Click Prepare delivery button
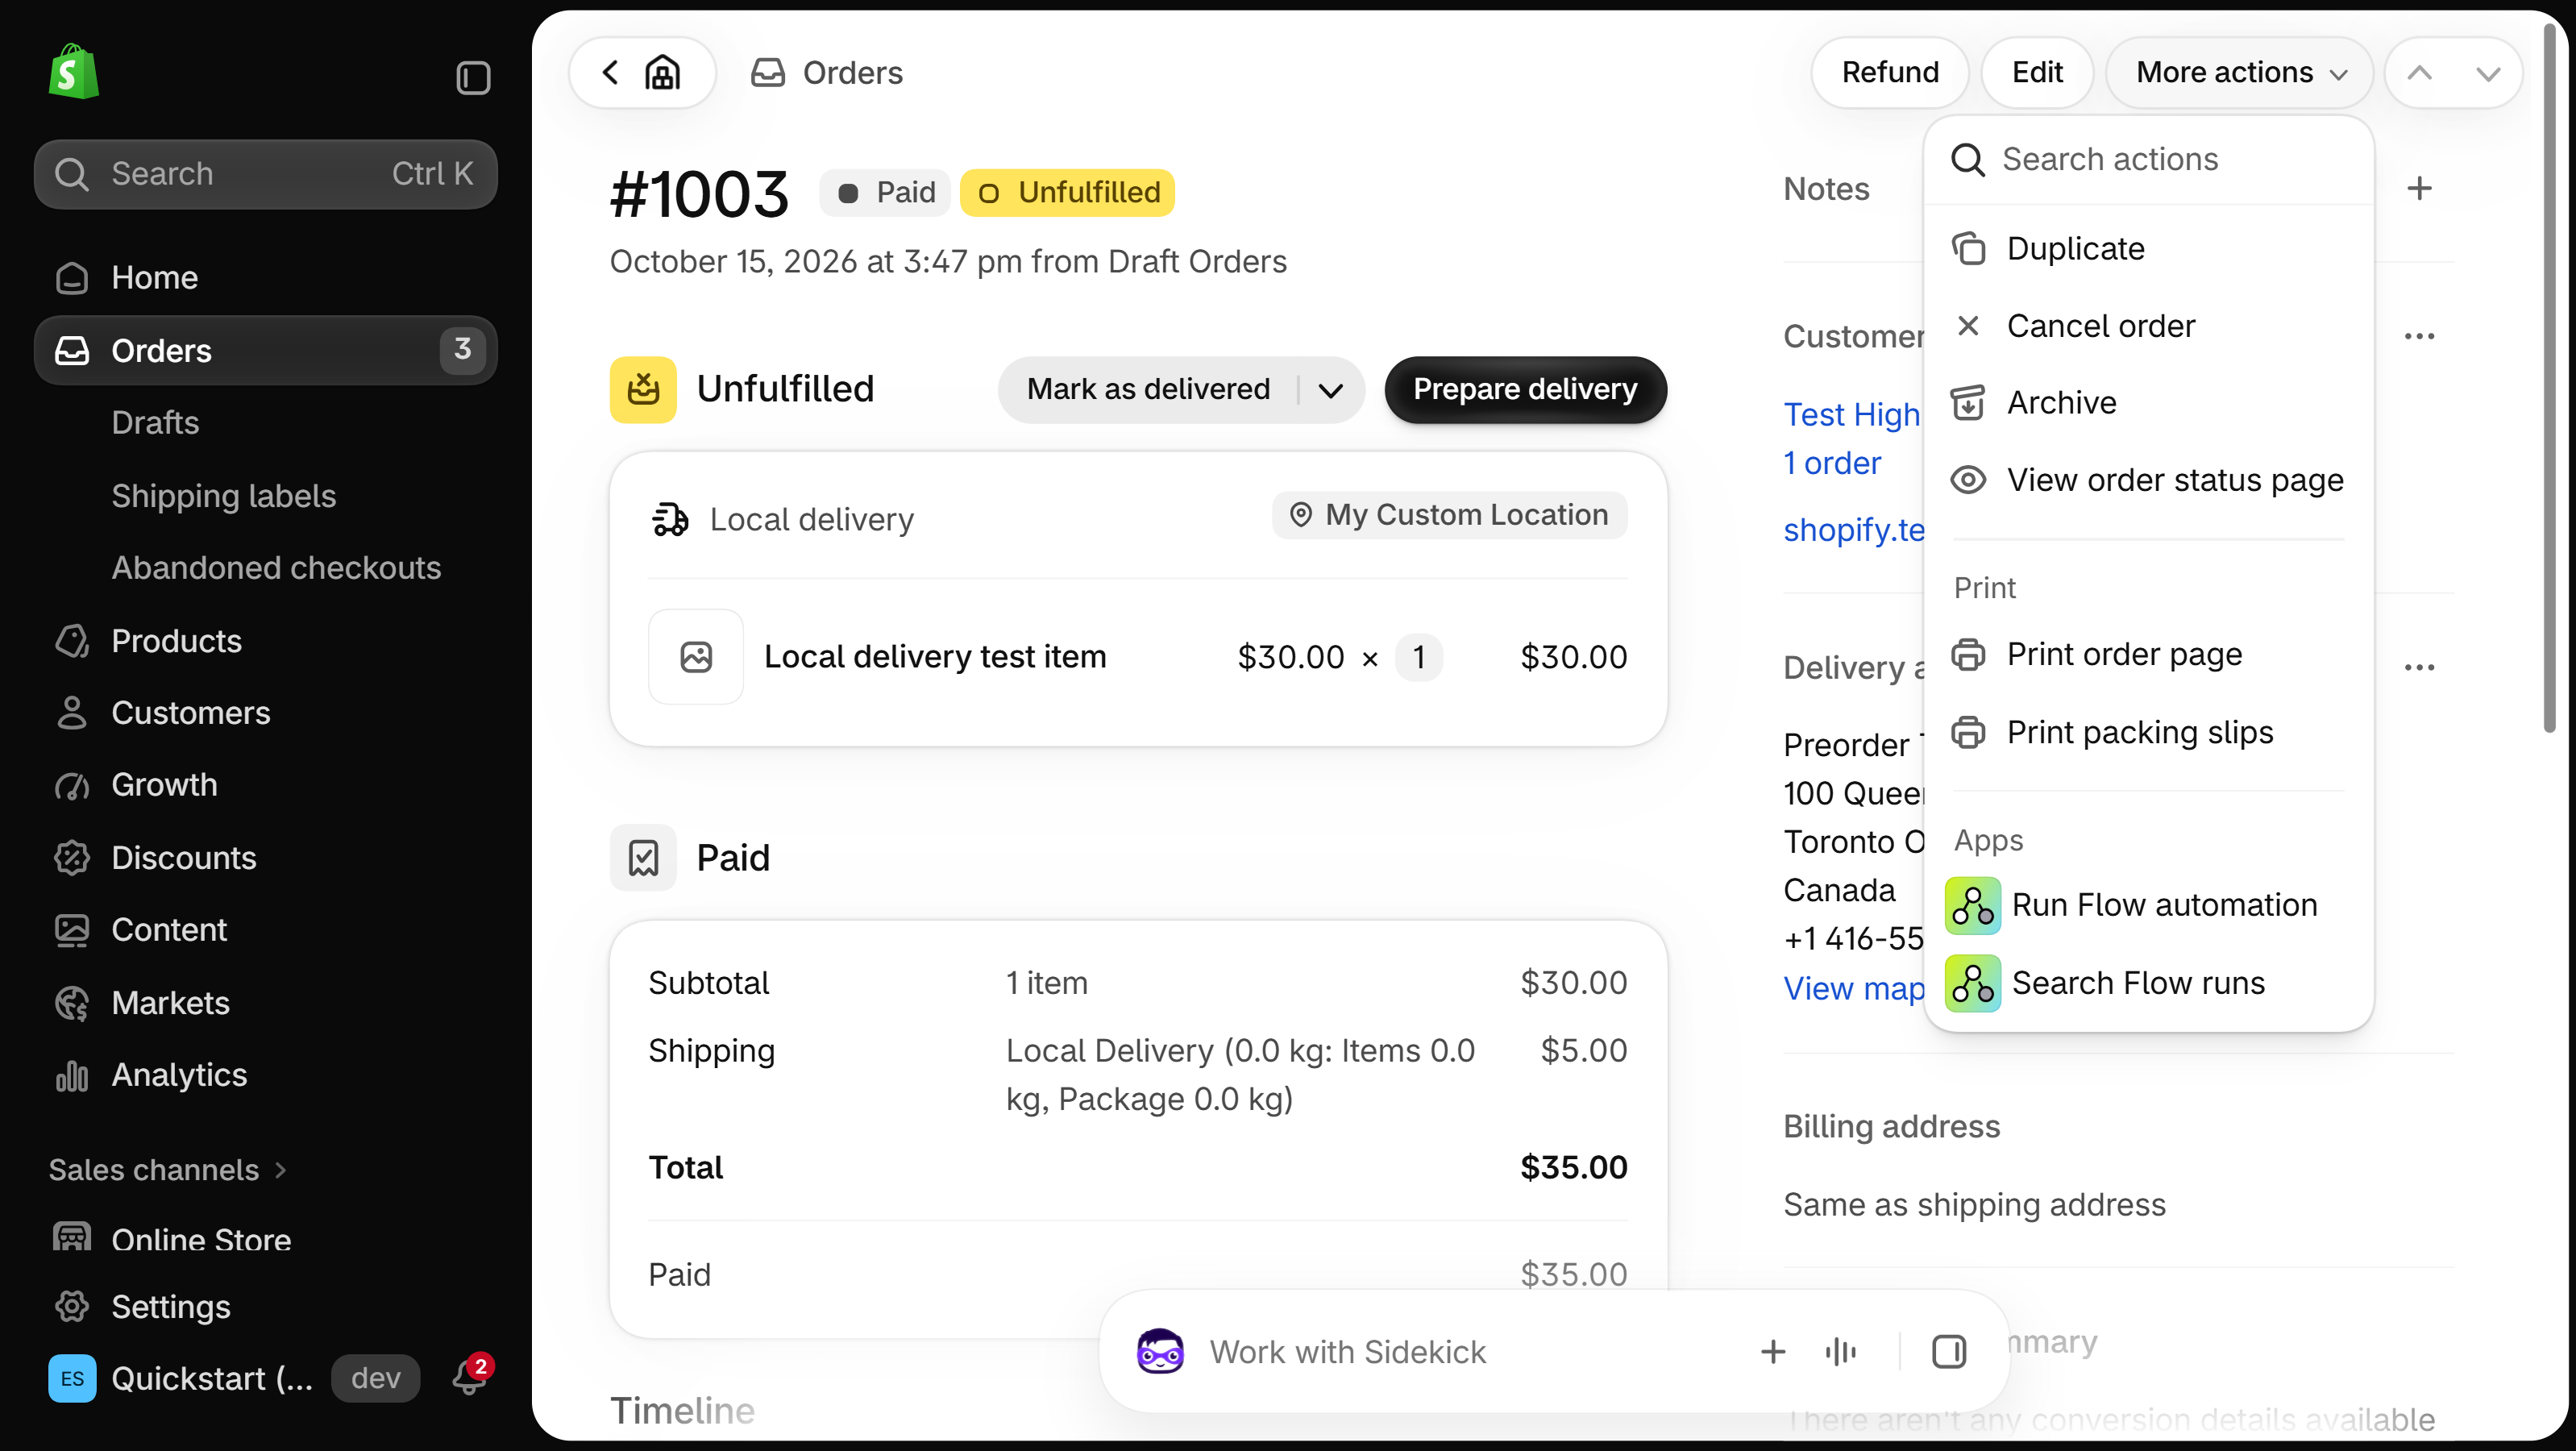 pyautogui.click(x=1525, y=389)
